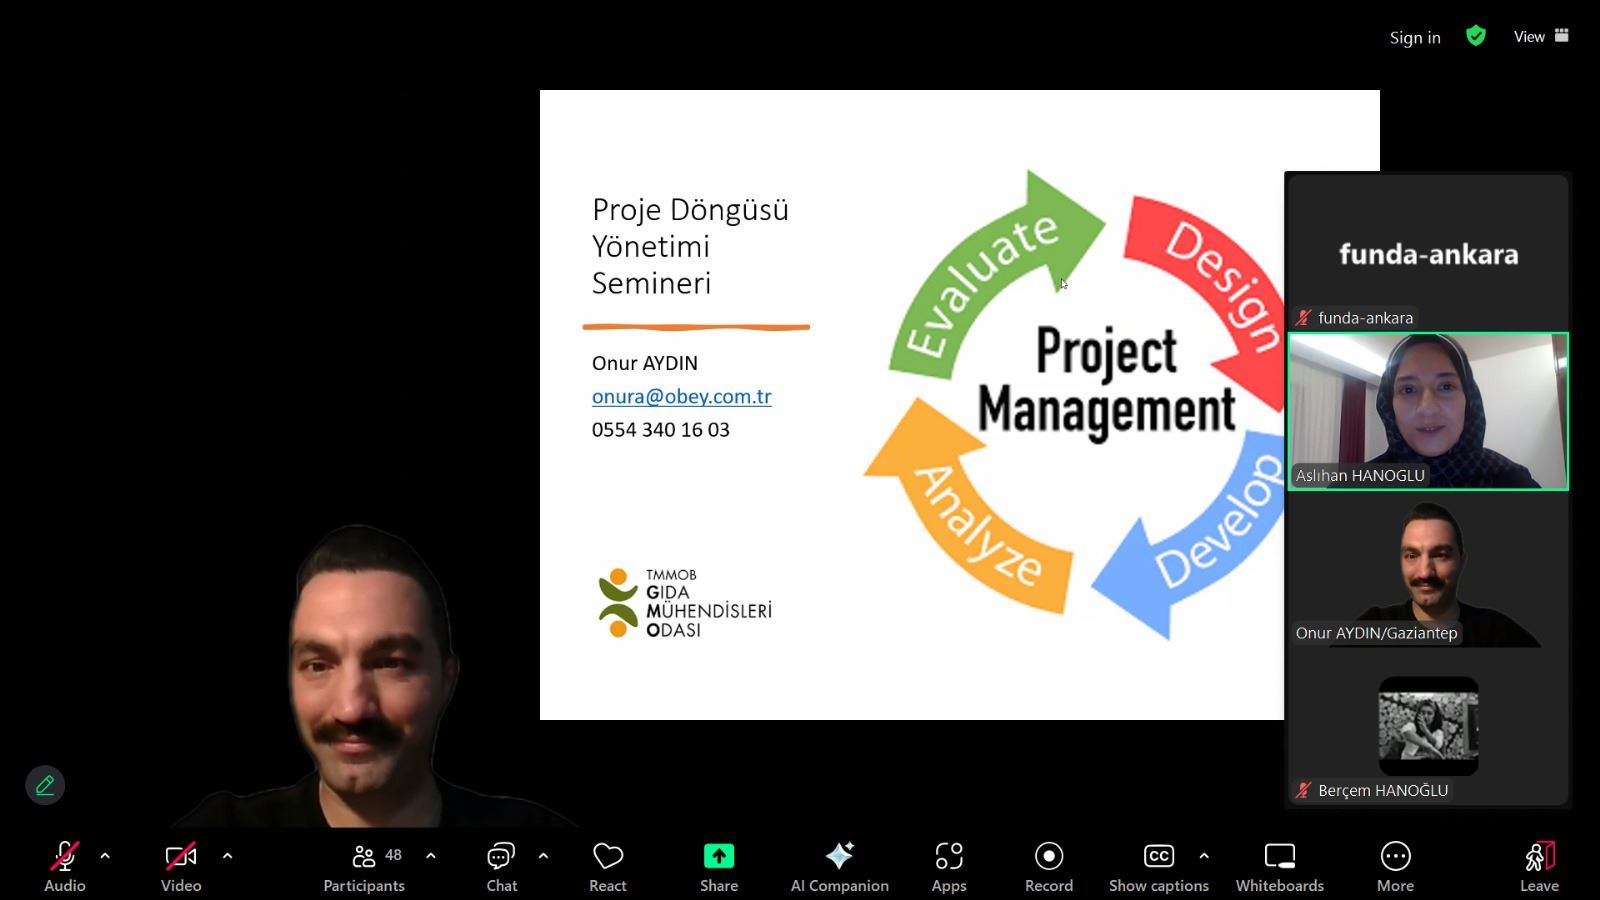The width and height of the screenshot is (1600, 900).
Task: Open AI Companion
Action: [x=839, y=866]
